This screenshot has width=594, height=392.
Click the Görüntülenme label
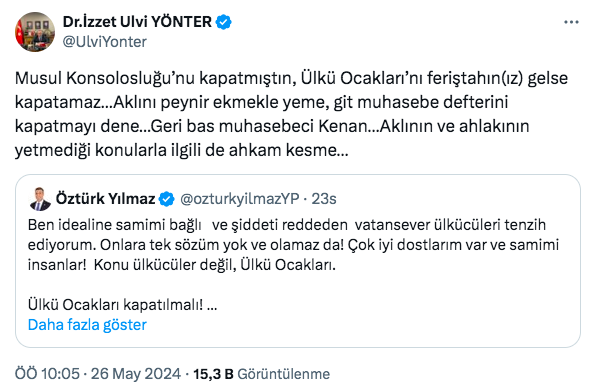coord(283,374)
